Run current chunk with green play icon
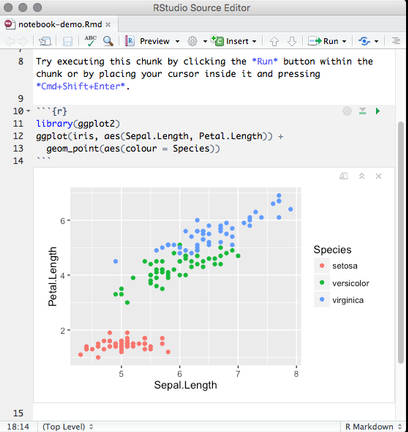This screenshot has height=432, width=408. [378, 111]
